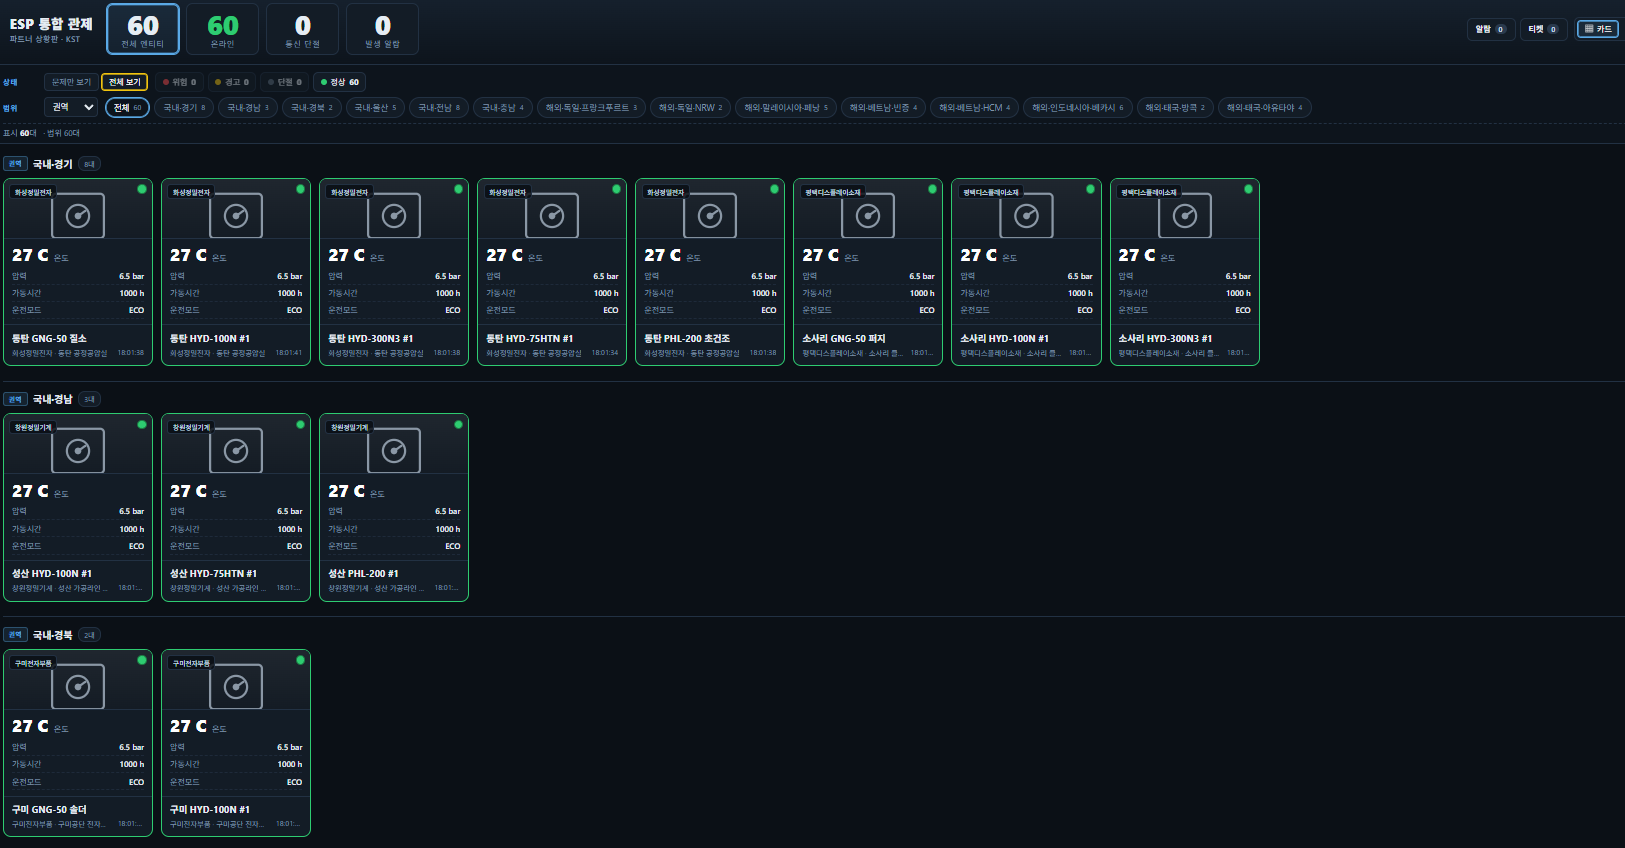
Task: Open the 티켓 0 button
Action: coord(1544,29)
